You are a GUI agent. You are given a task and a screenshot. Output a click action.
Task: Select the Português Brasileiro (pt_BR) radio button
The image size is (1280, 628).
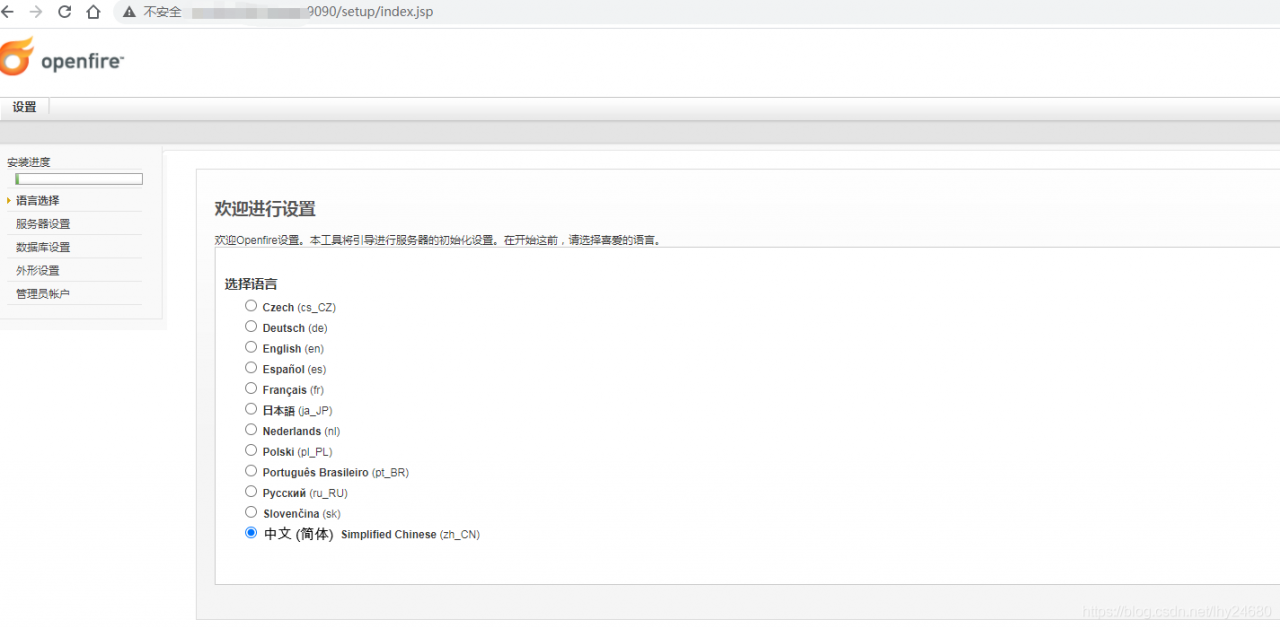tap(251, 470)
